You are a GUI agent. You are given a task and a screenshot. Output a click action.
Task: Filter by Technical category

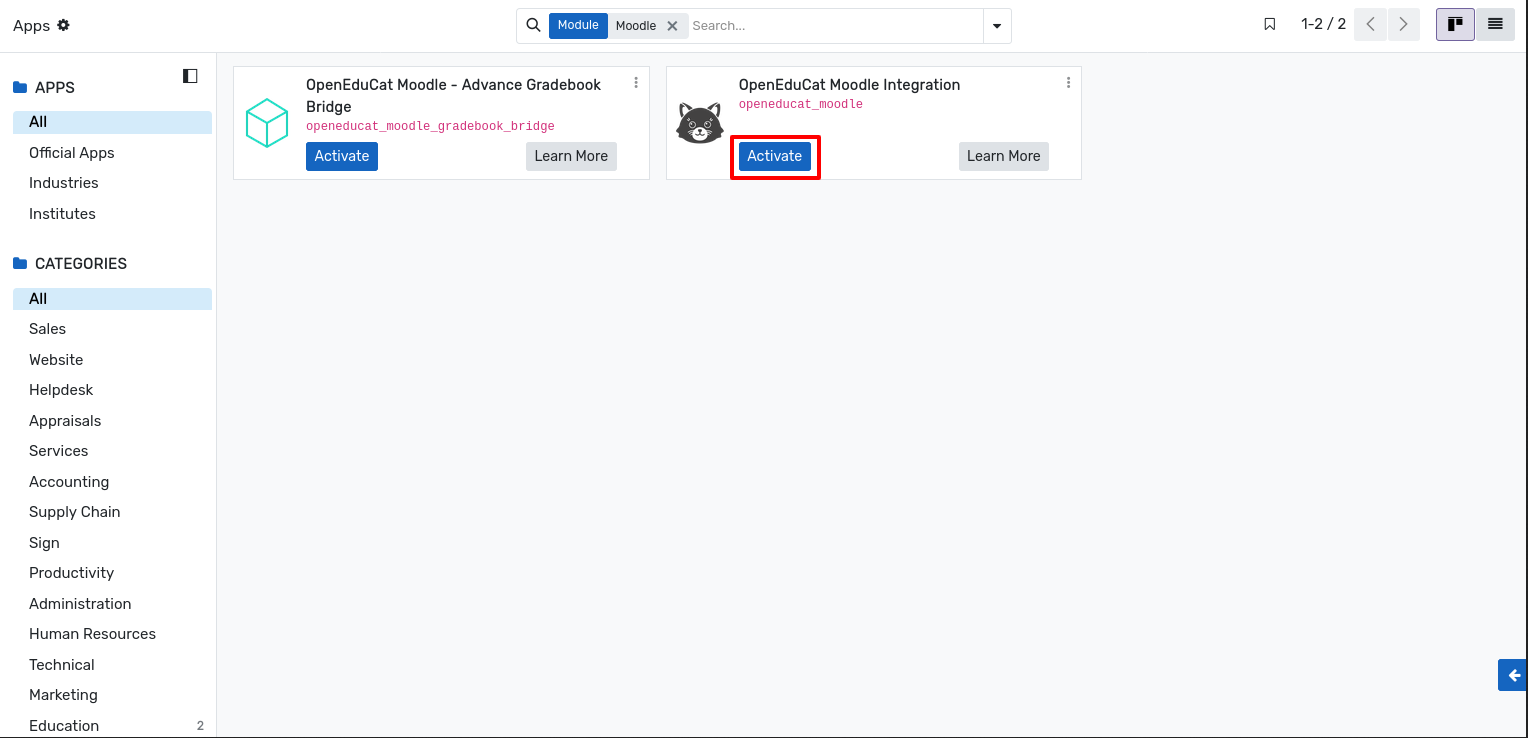[x=112, y=665]
